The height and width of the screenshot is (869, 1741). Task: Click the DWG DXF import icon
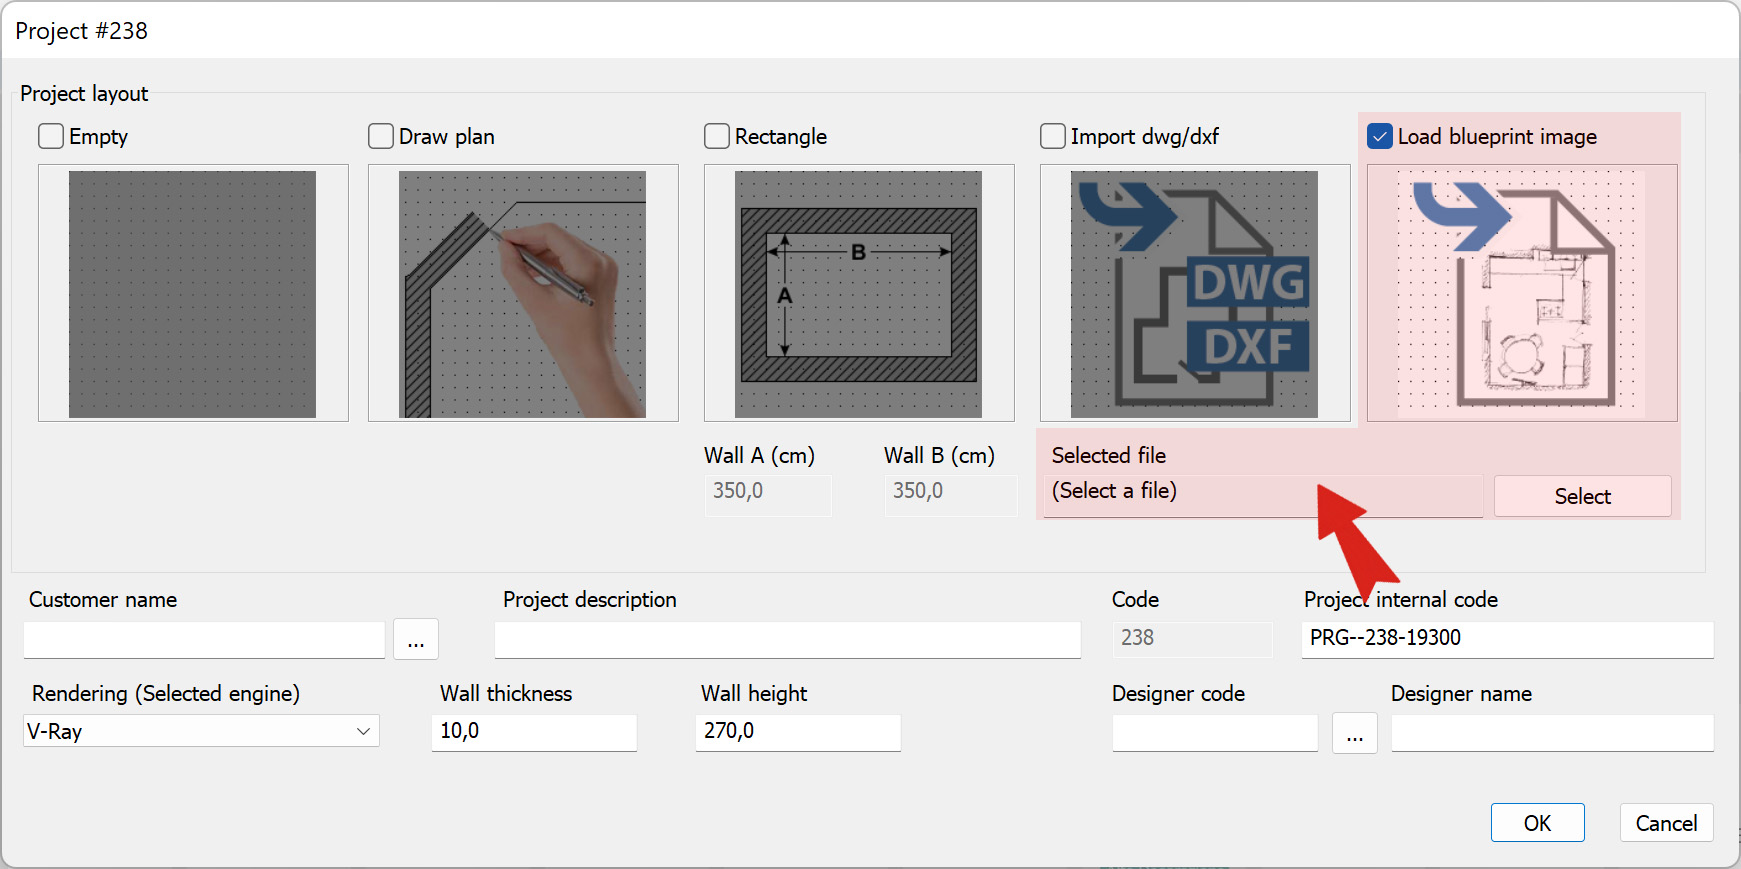tap(1195, 293)
